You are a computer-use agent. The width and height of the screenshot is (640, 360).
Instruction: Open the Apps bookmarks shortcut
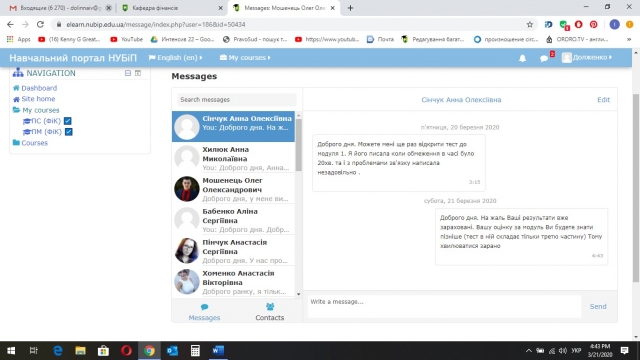(18, 39)
